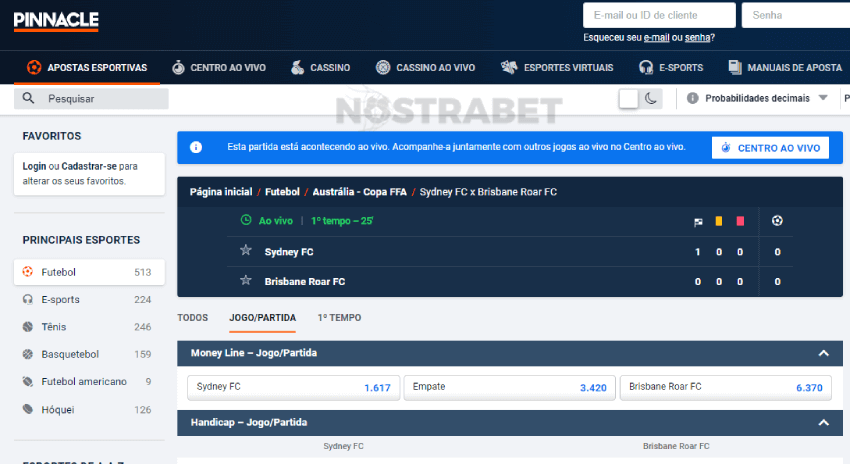The image size is (850, 464).
Task: Click the yellow card icon in scoreboard
Action: (x=719, y=221)
